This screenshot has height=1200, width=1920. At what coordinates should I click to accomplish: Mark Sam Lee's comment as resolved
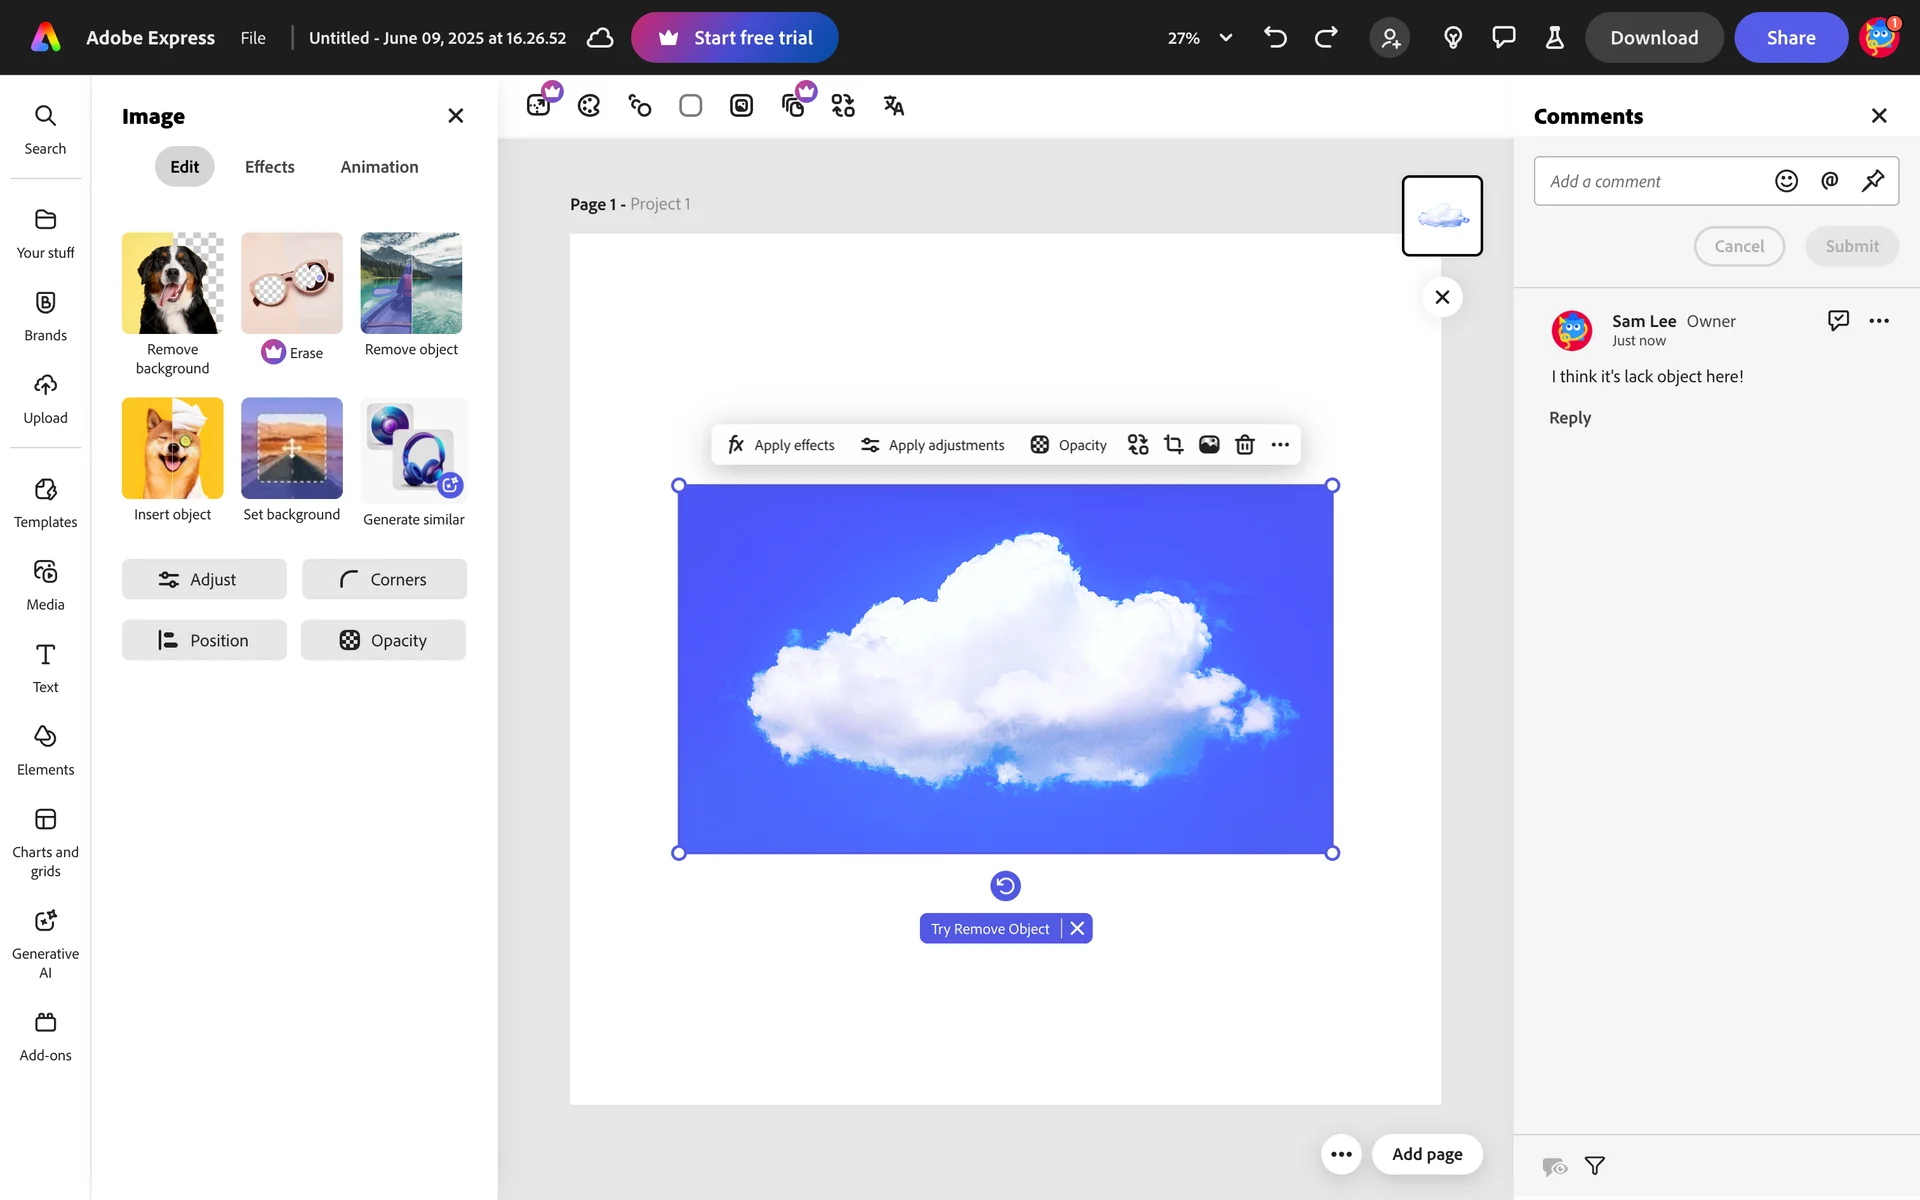pyautogui.click(x=1838, y=320)
